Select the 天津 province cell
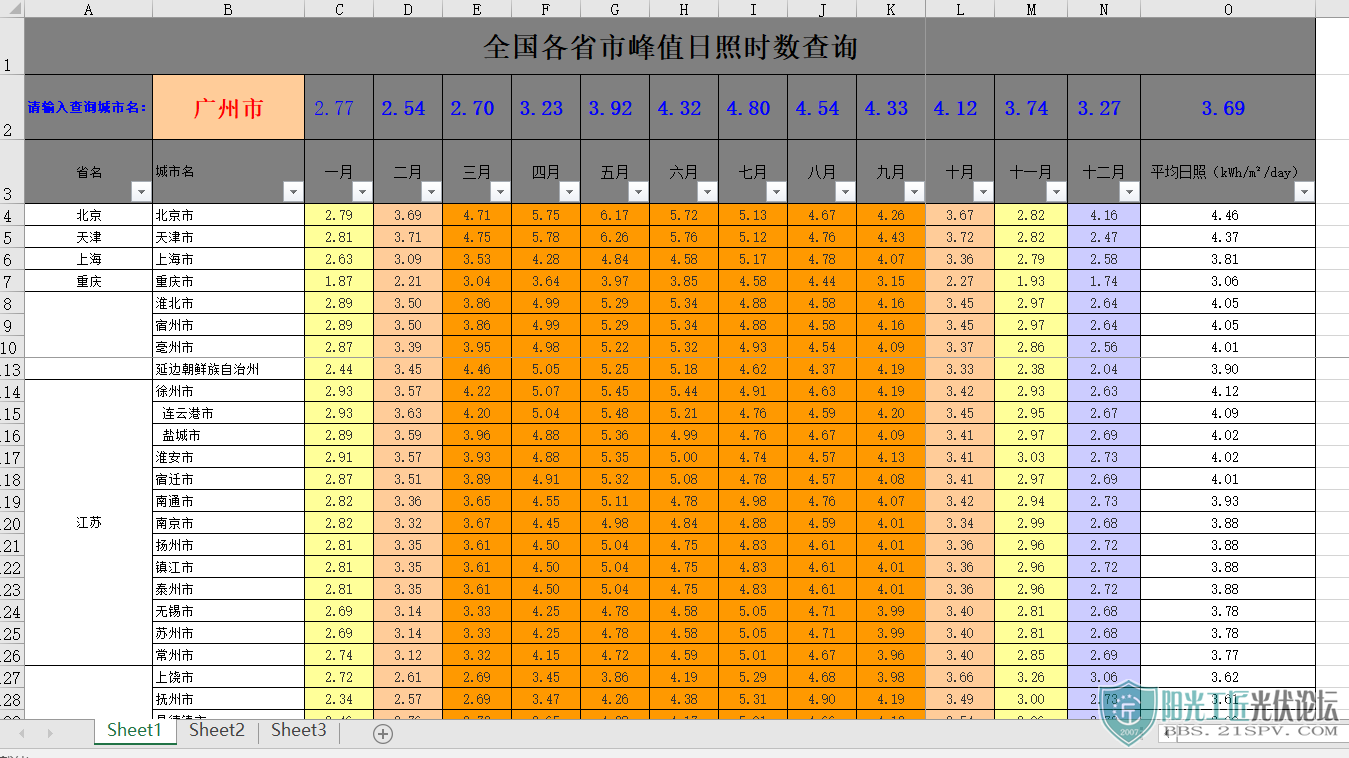This screenshot has width=1349, height=758. coord(88,237)
